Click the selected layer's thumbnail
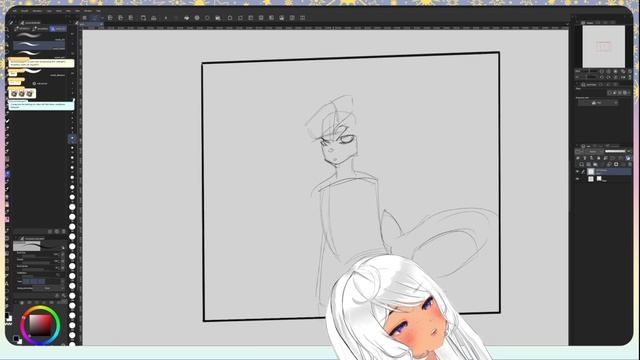This screenshot has height=360, width=640. [x=591, y=171]
